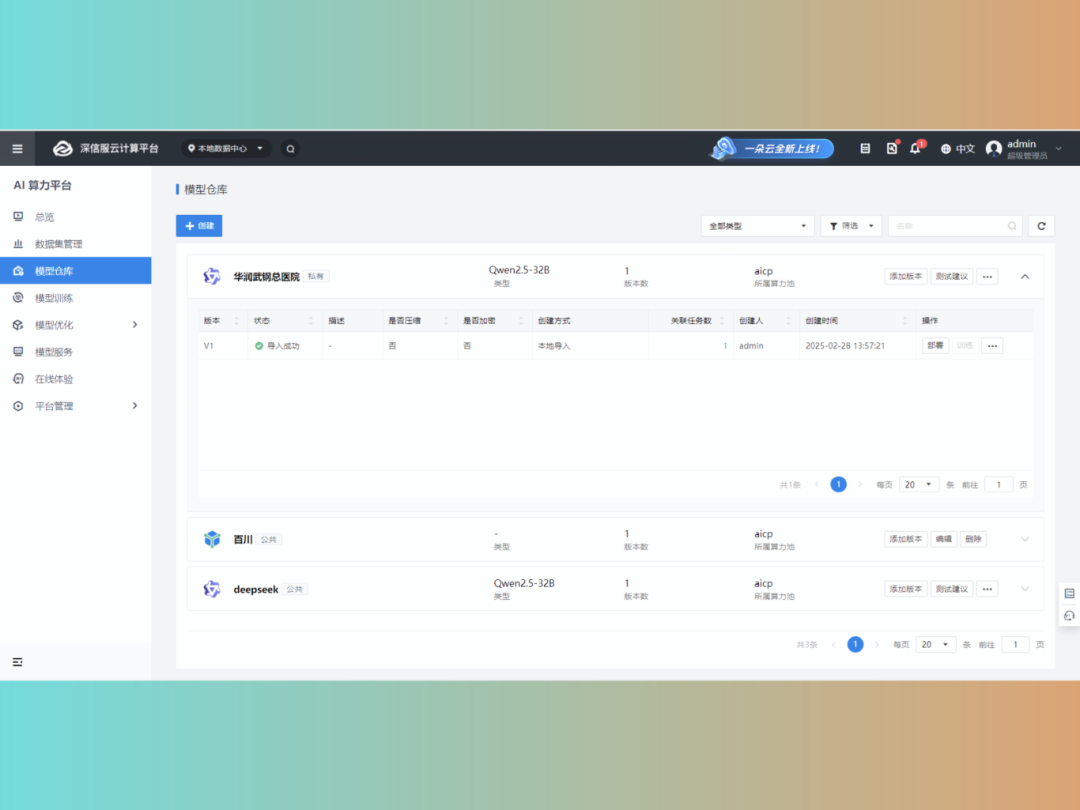This screenshot has width=1080, height=810.
Task: Click the bottom 前往 page number input
Action: point(1015,645)
